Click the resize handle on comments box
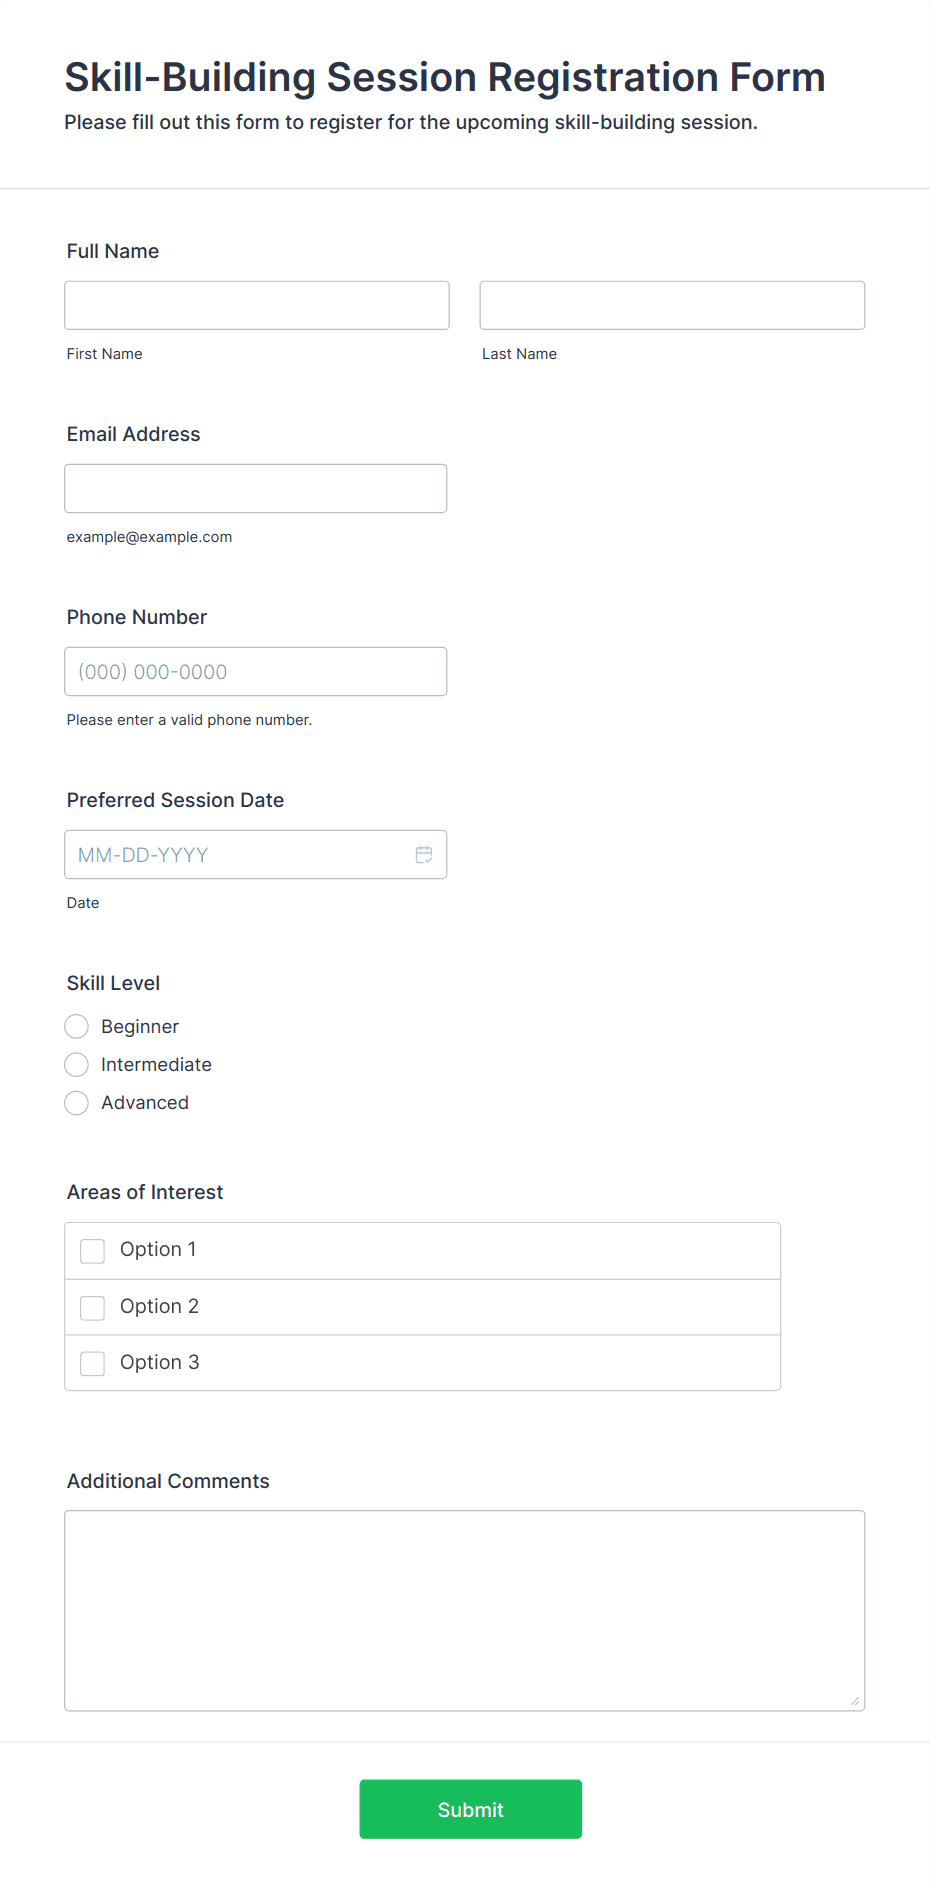The image size is (930, 1888). [x=856, y=1700]
